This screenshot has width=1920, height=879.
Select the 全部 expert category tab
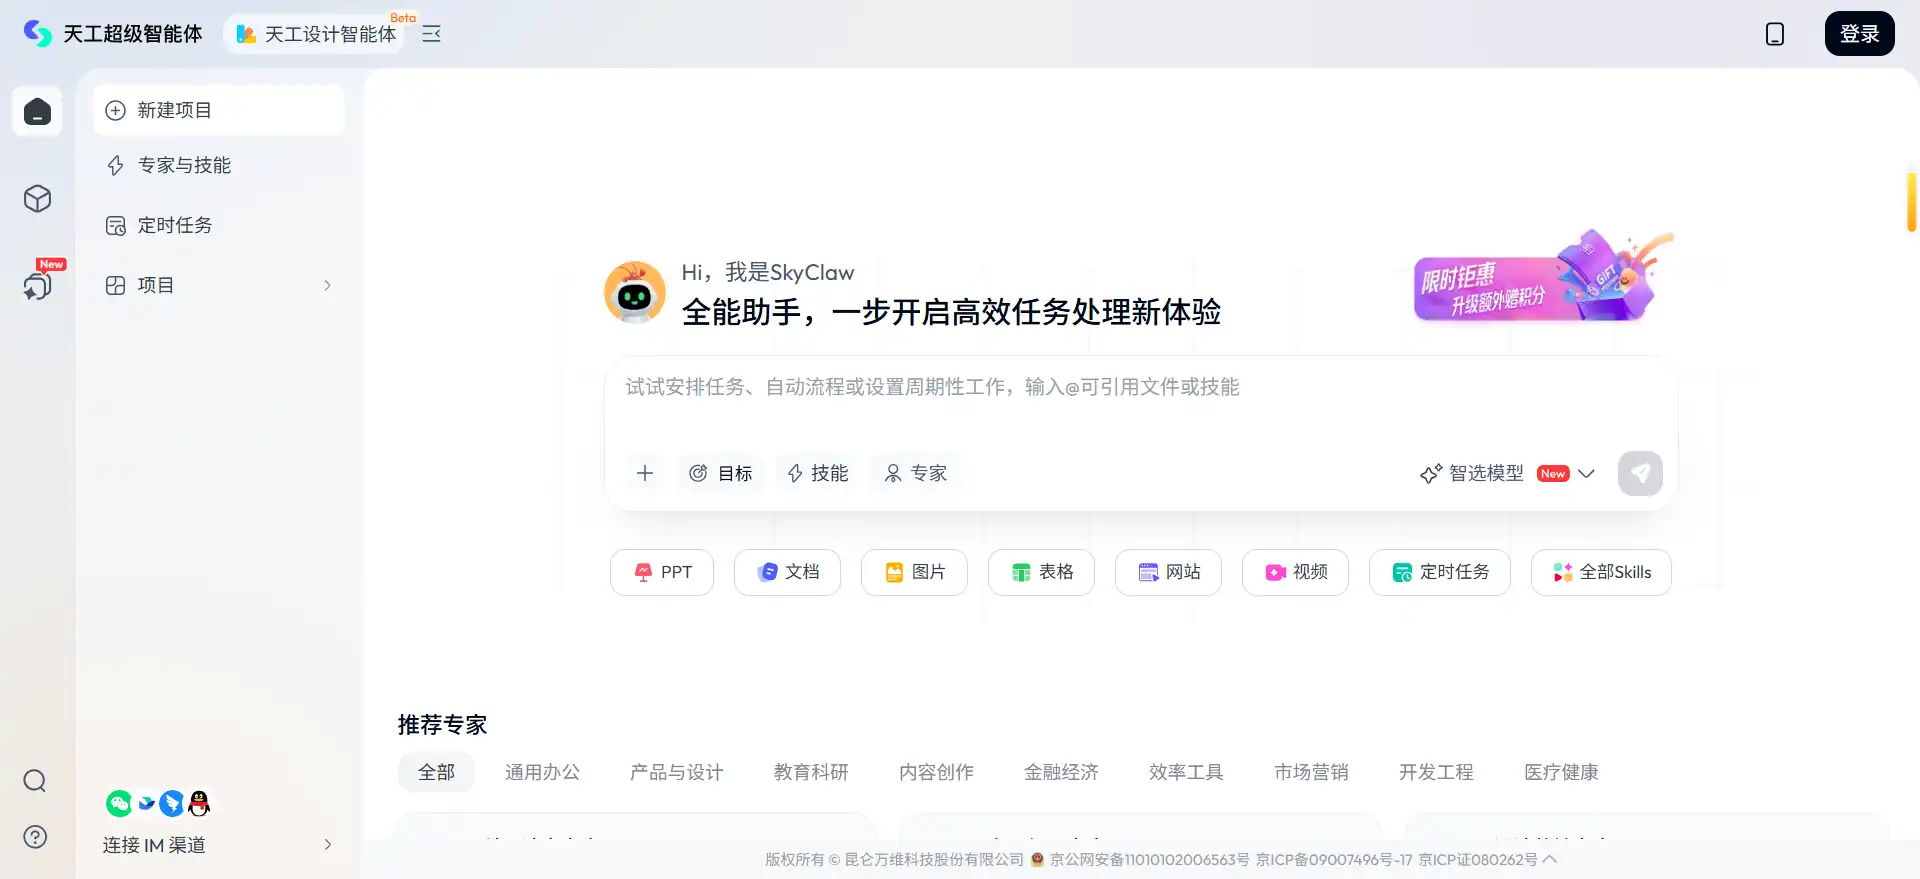coord(436,772)
